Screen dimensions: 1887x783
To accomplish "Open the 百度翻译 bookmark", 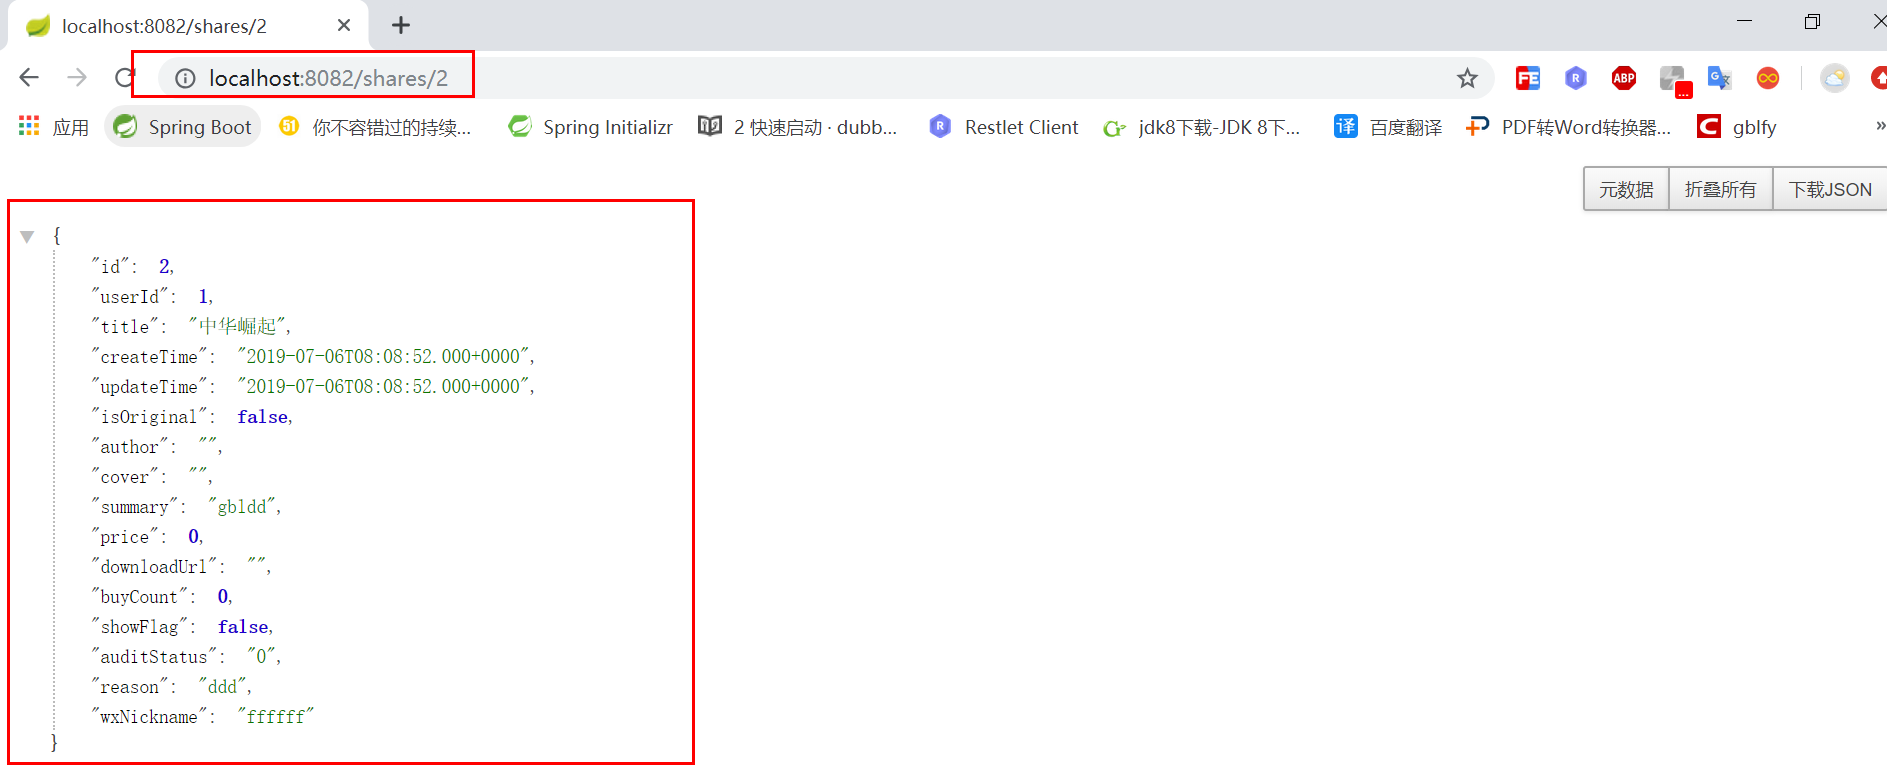I will (x=1388, y=127).
